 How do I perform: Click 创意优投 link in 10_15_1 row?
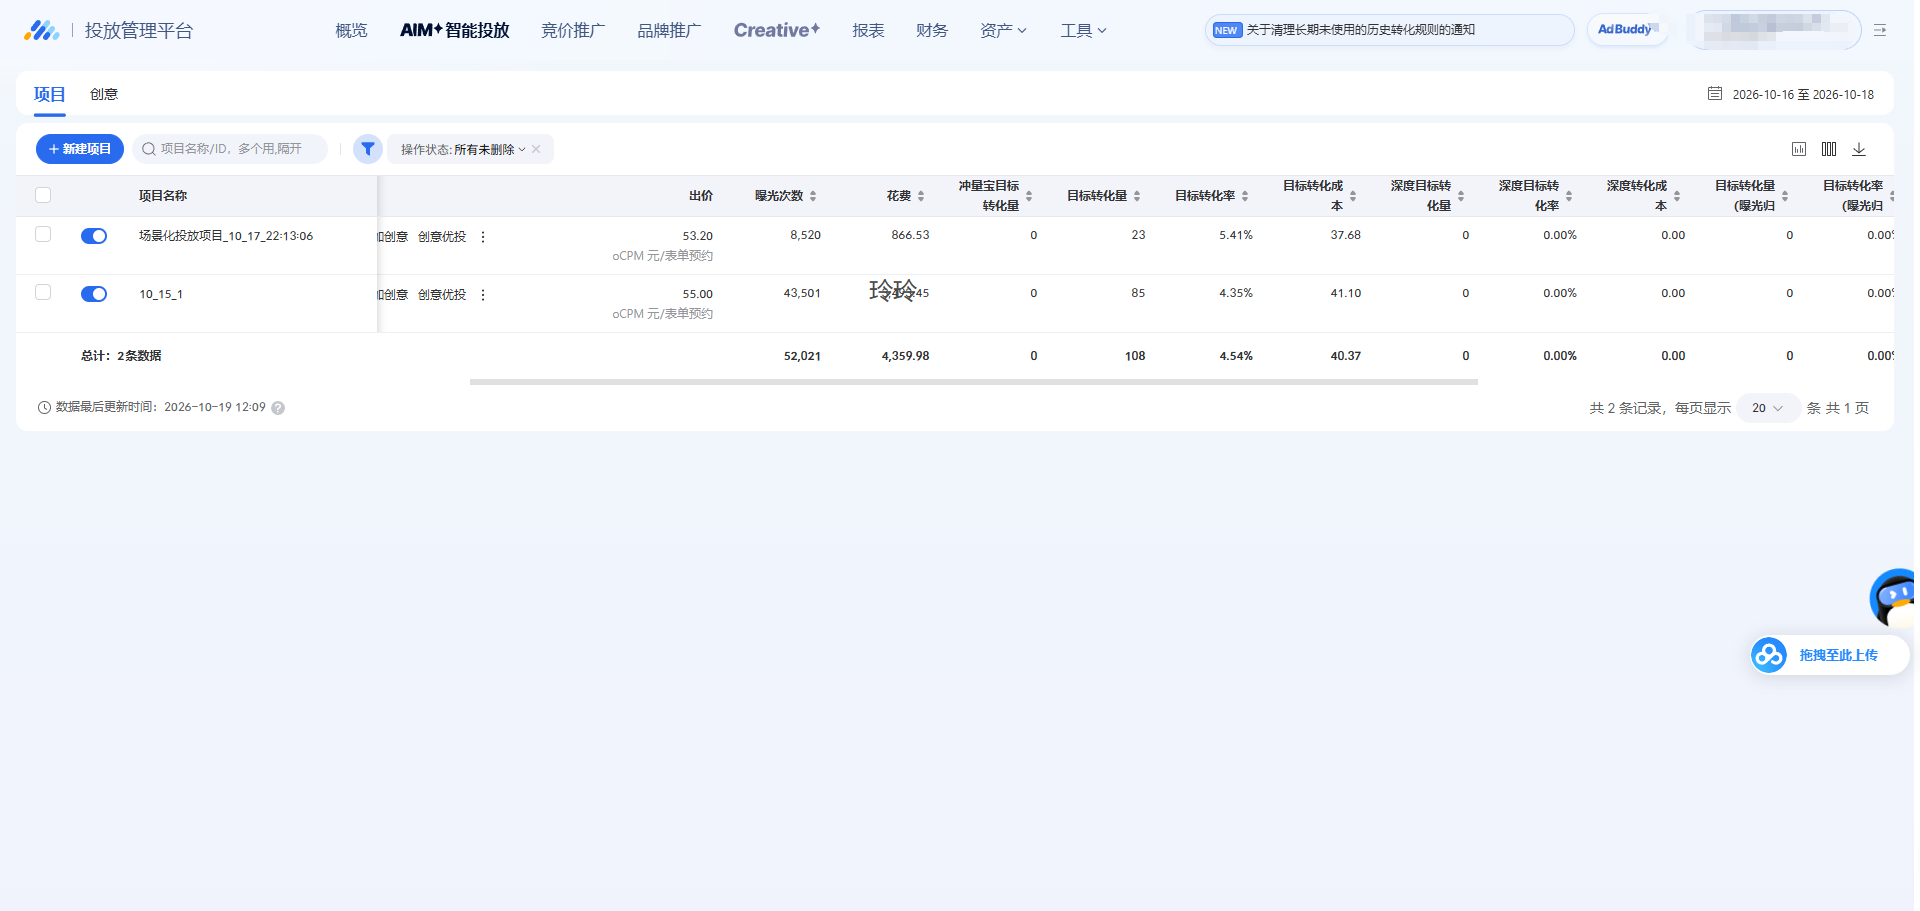pyautogui.click(x=442, y=295)
